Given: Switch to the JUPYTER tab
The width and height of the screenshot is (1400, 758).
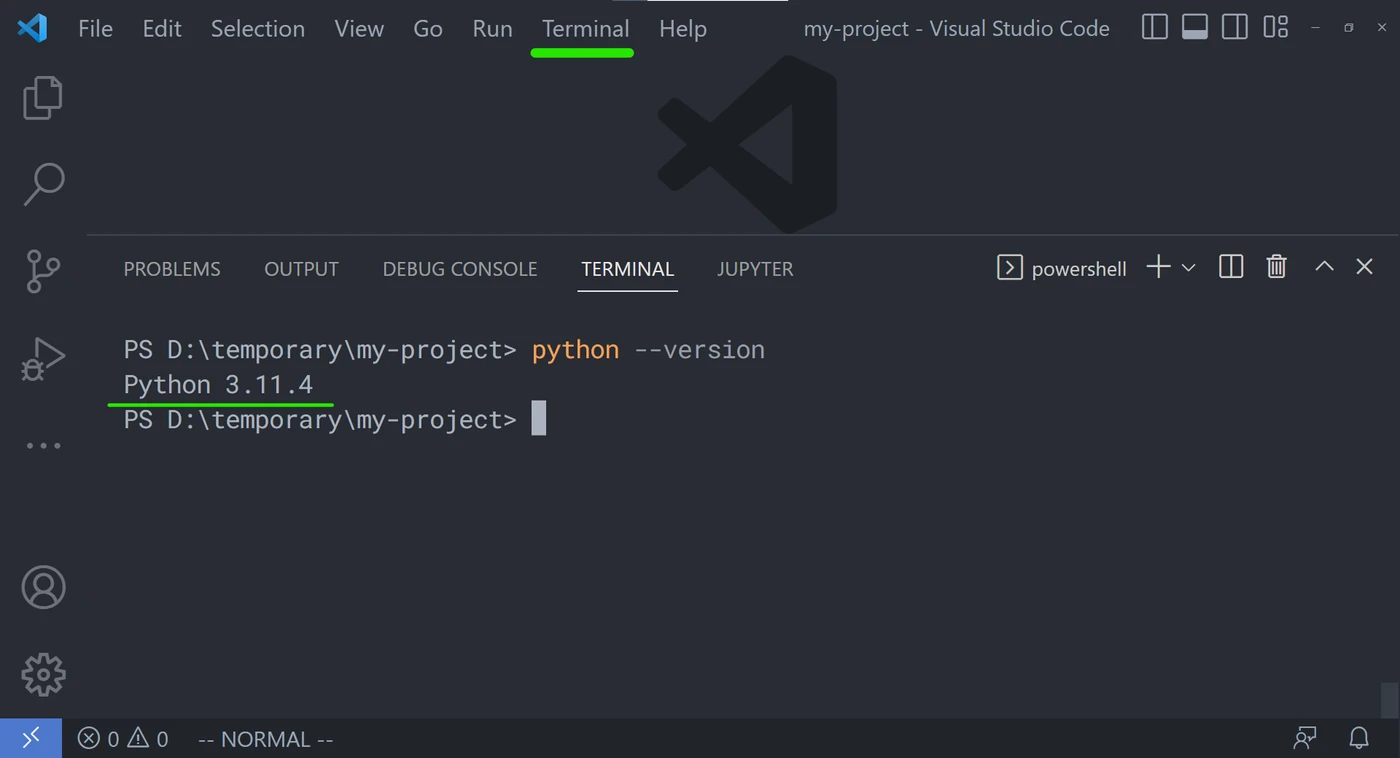Looking at the screenshot, I should click(755, 269).
